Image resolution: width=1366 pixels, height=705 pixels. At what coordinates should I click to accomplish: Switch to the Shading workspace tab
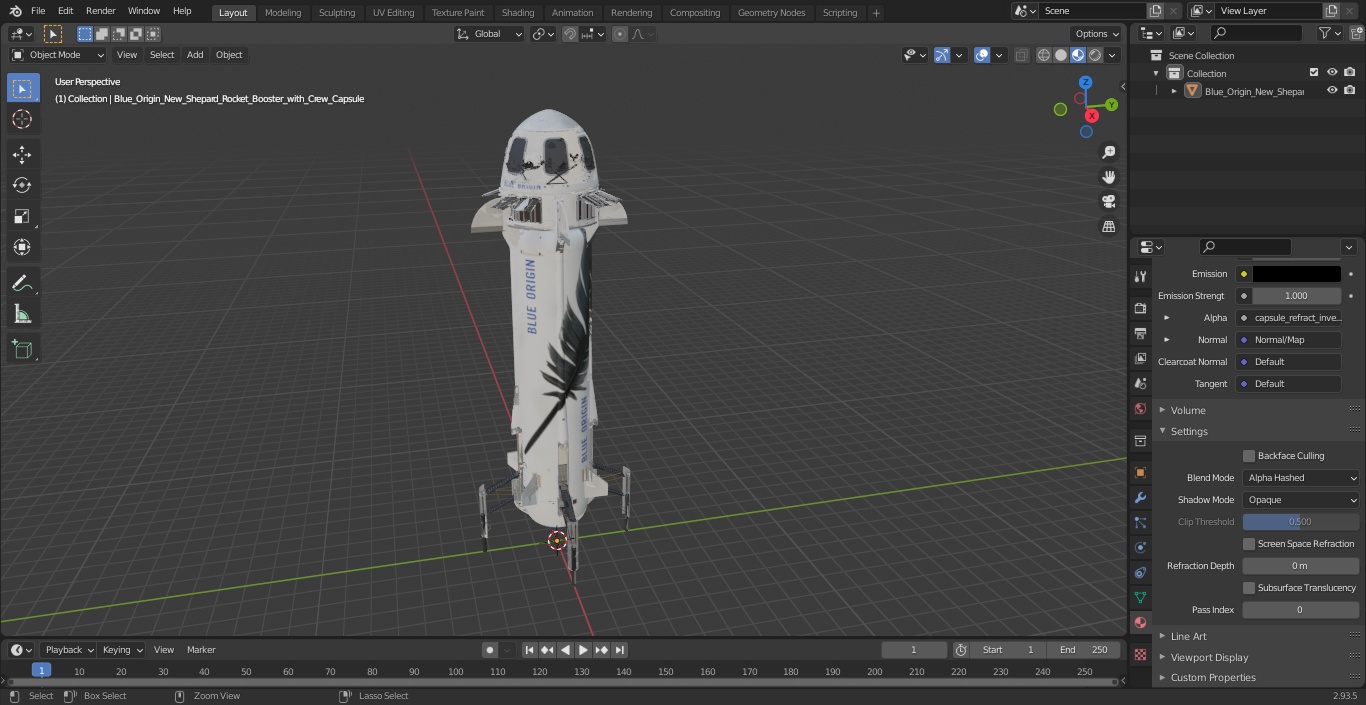[518, 12]
